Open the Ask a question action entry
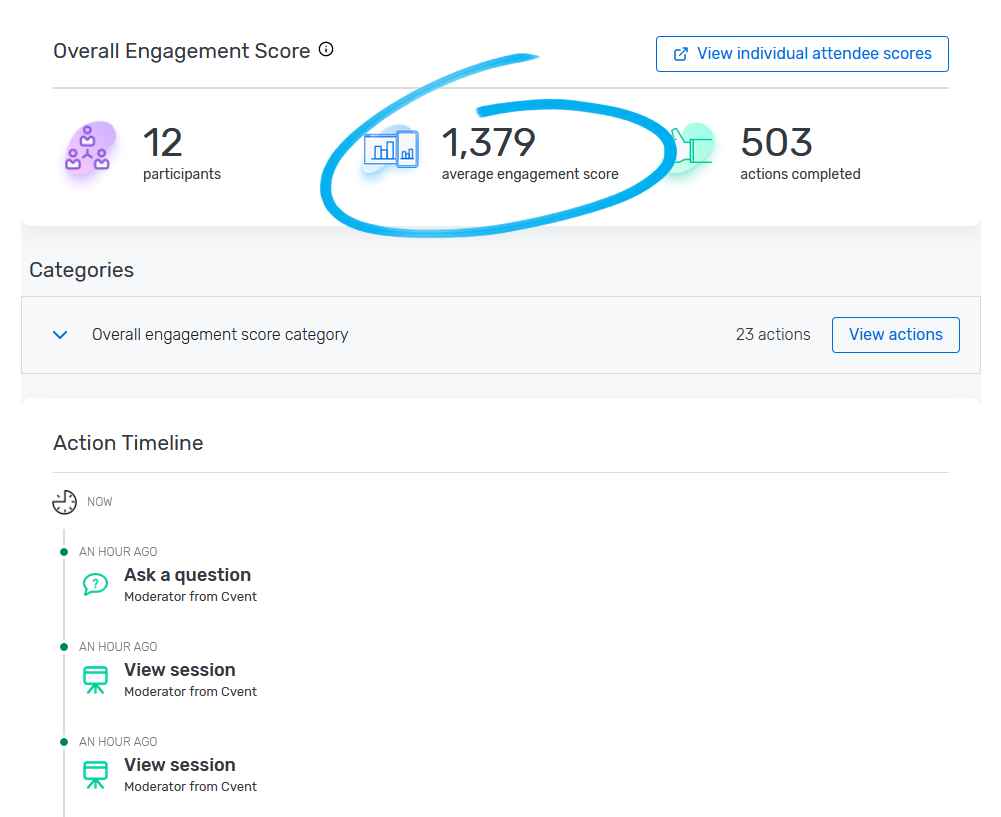 tap(187, 575)
